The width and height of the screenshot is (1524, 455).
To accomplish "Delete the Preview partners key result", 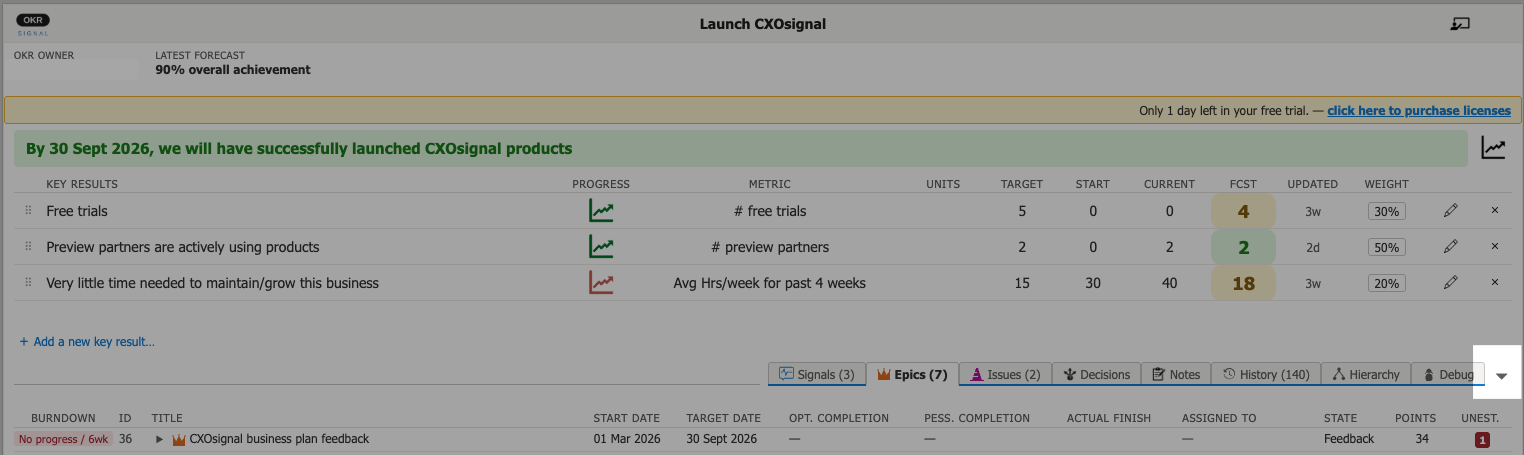I will point(1495,246).
